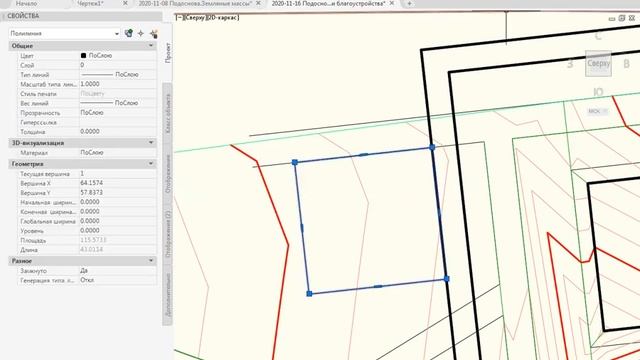The width and height of the screenshot is (640, 360).
Task: Switch to the Чертеж1 drawing tab
Action: [91, 3]
